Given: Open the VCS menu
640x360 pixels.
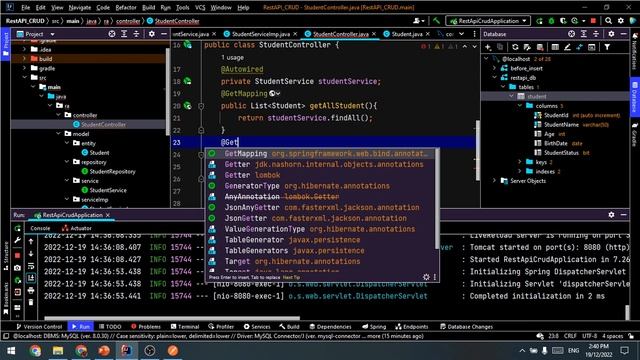Looking at the screenshot, I should 200,7.
